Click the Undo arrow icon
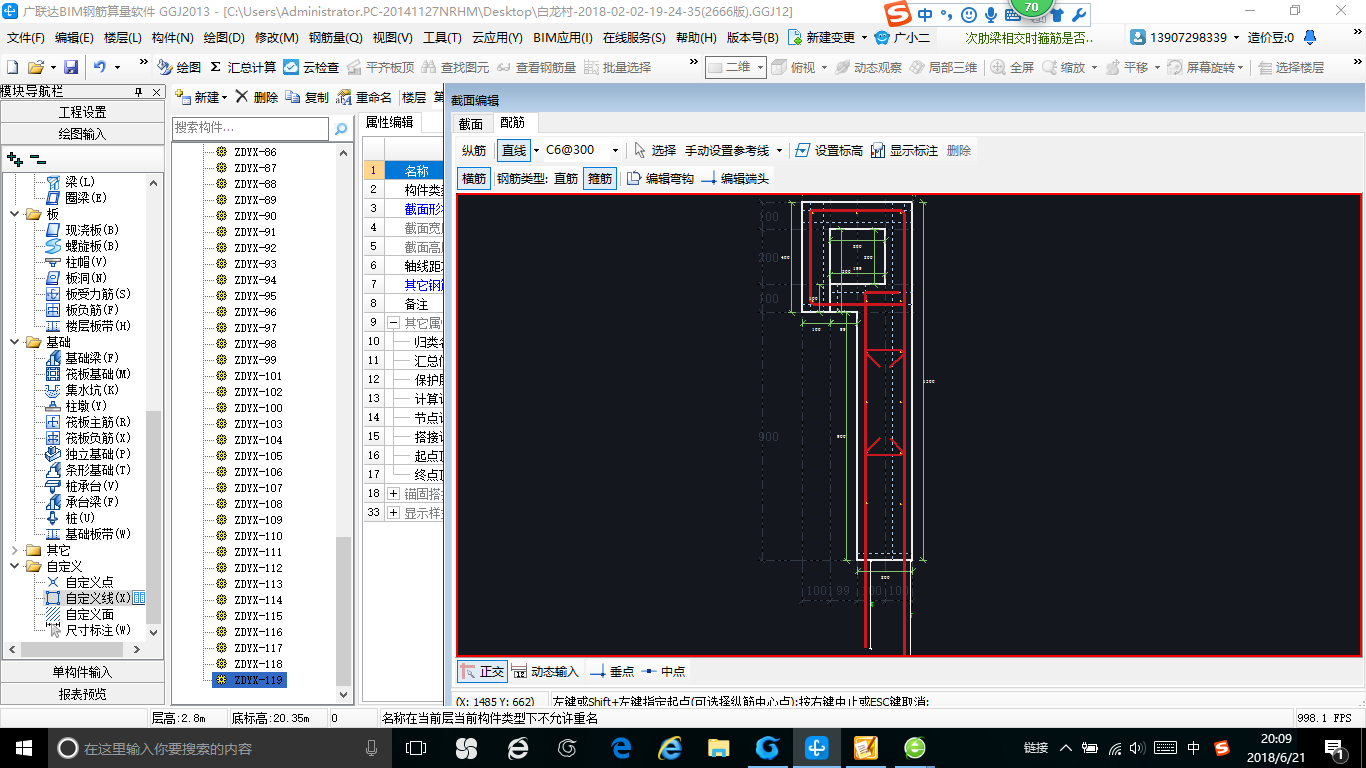 coord(100,67)
